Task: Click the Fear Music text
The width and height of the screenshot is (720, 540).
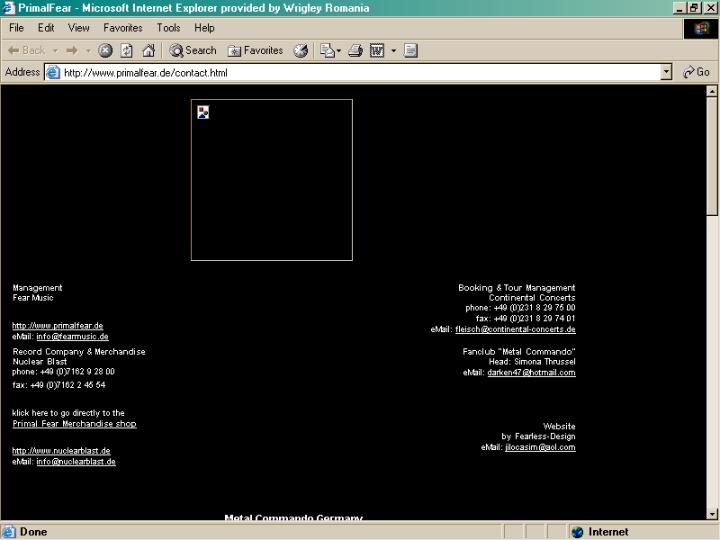Action: pos(33,298)
